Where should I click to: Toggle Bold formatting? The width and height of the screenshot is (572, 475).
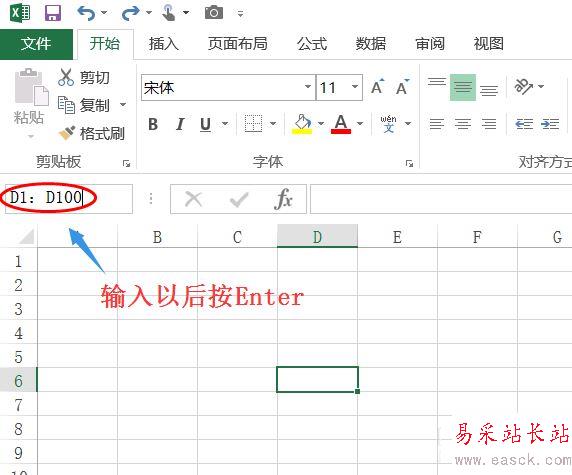(153, 124)
